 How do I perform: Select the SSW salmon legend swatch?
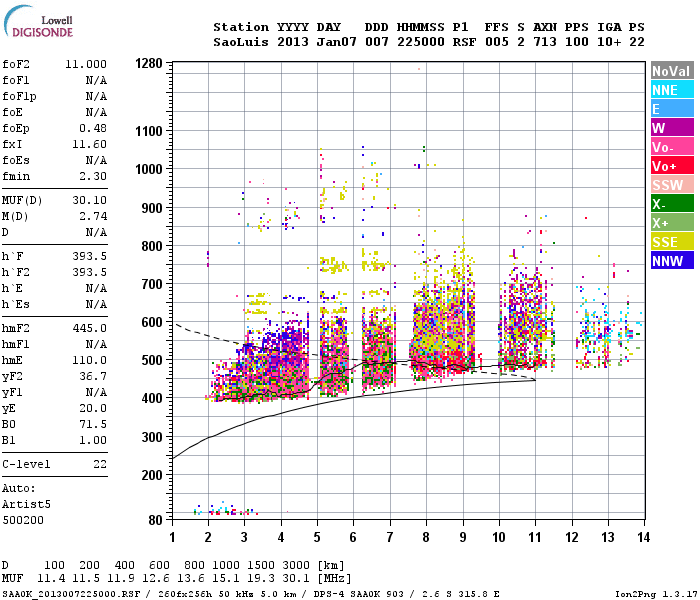(672, 184)
